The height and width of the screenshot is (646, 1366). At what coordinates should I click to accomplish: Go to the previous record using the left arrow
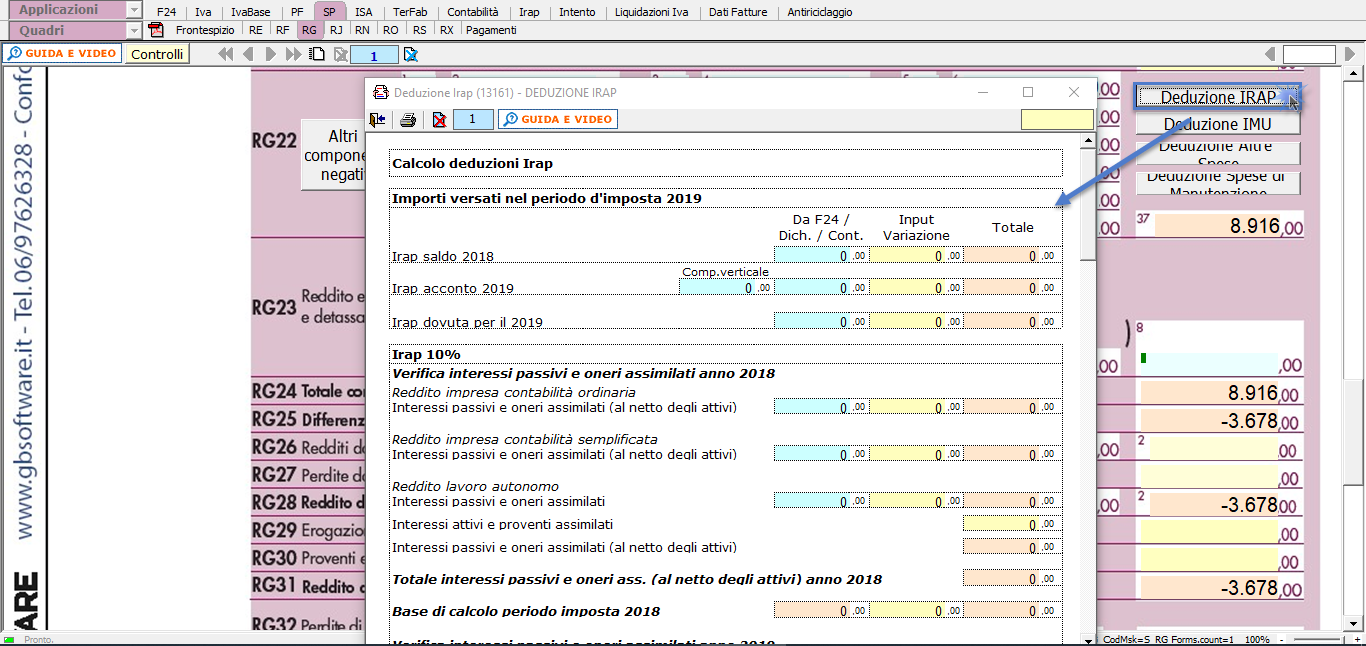click(x=248, y=54)
